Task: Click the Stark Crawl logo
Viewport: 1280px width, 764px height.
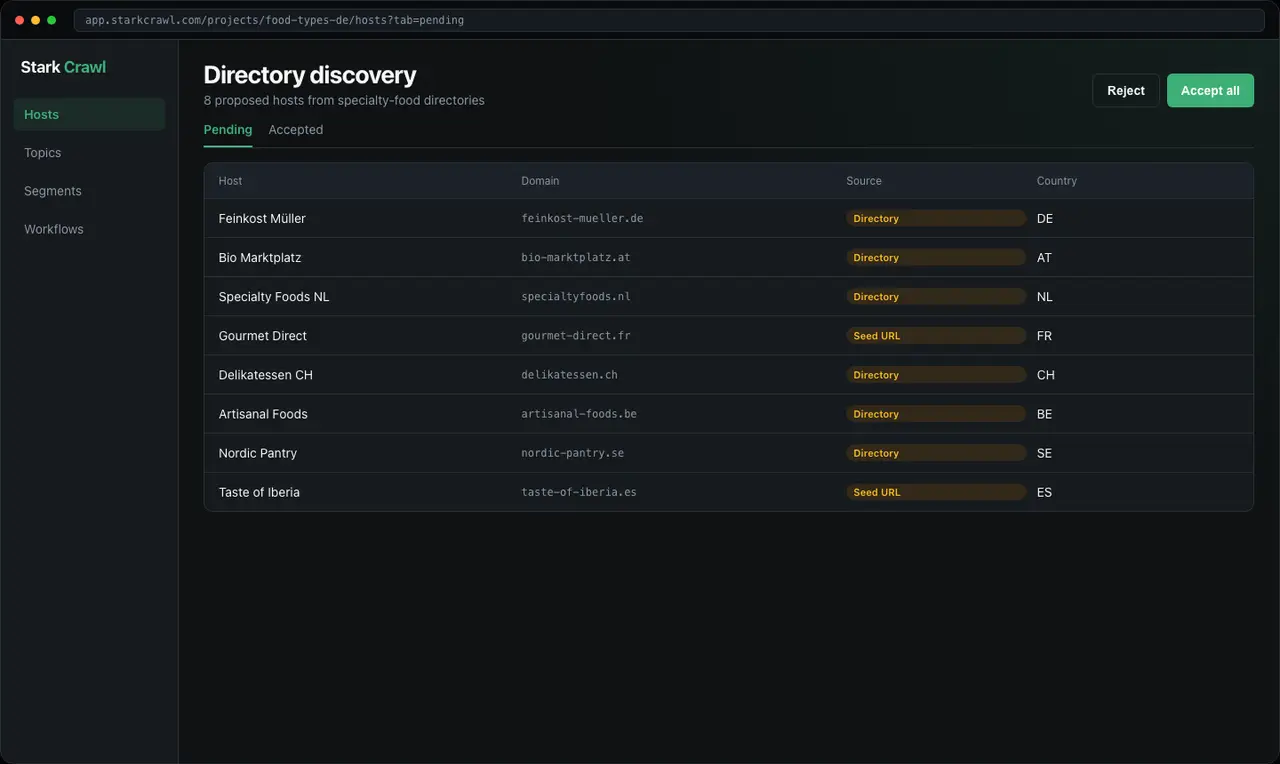Action: pyautogui.click(x=63, y=67)
